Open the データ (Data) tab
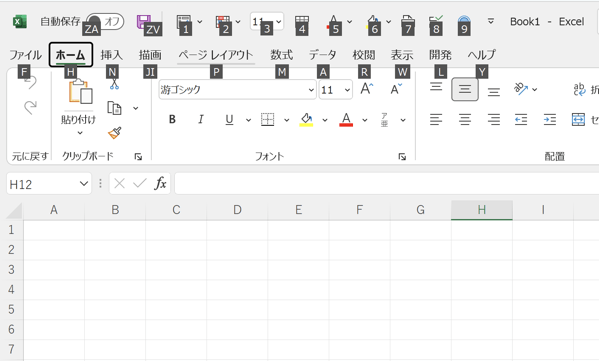 [323, 55]
